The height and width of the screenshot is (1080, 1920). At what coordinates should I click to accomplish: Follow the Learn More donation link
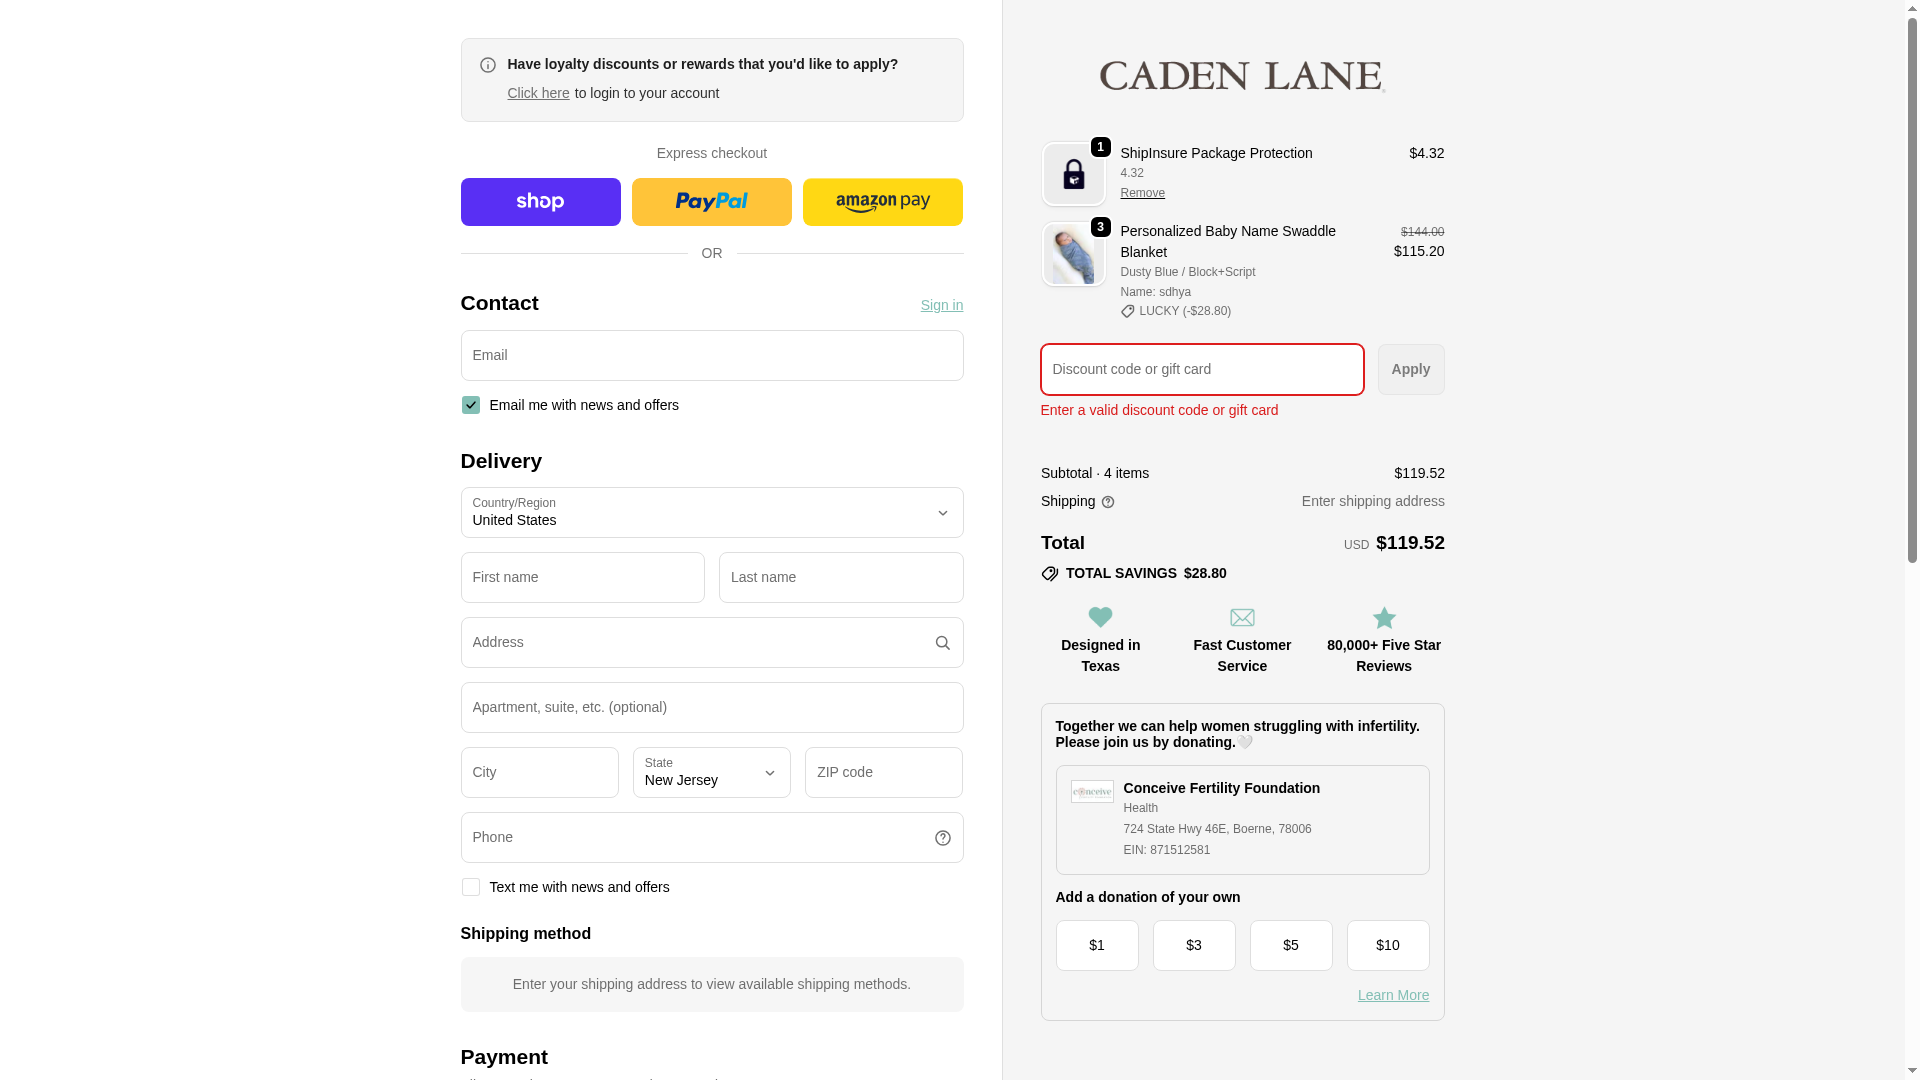point(1393,995)
